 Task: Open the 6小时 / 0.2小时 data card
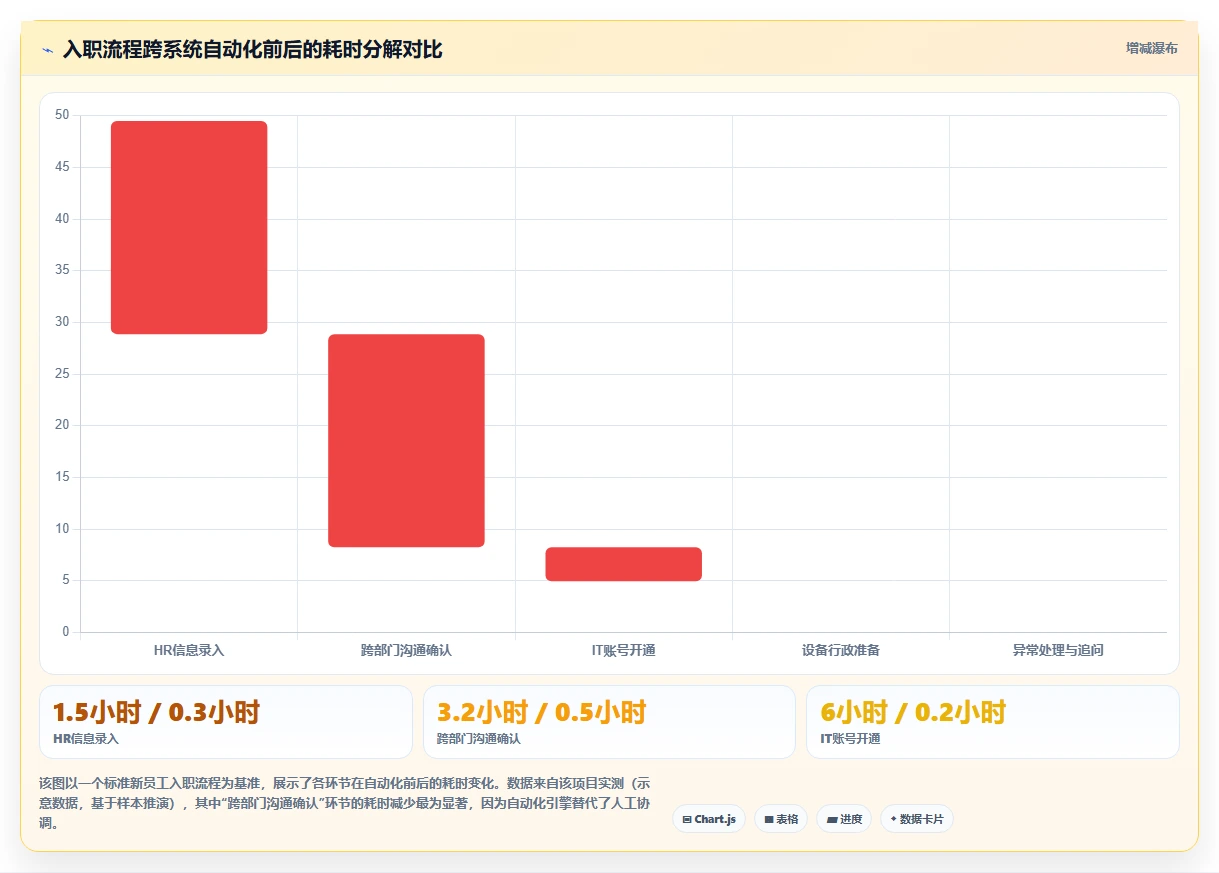pyautogui.click(x=993, y=722)
